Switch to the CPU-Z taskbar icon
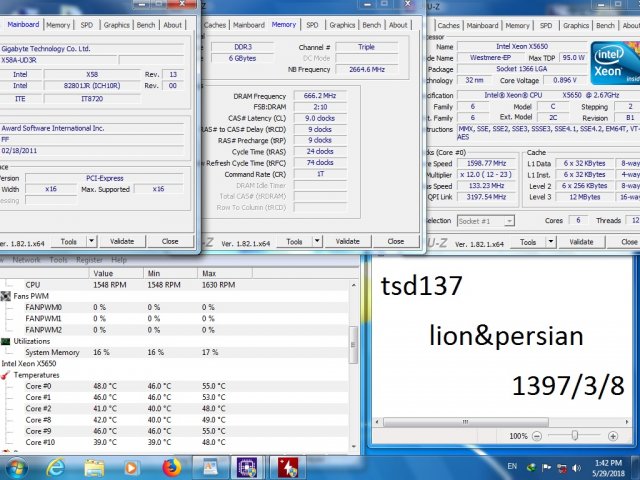The width and height of the screenshot is (640, 480). coord(247,468)
